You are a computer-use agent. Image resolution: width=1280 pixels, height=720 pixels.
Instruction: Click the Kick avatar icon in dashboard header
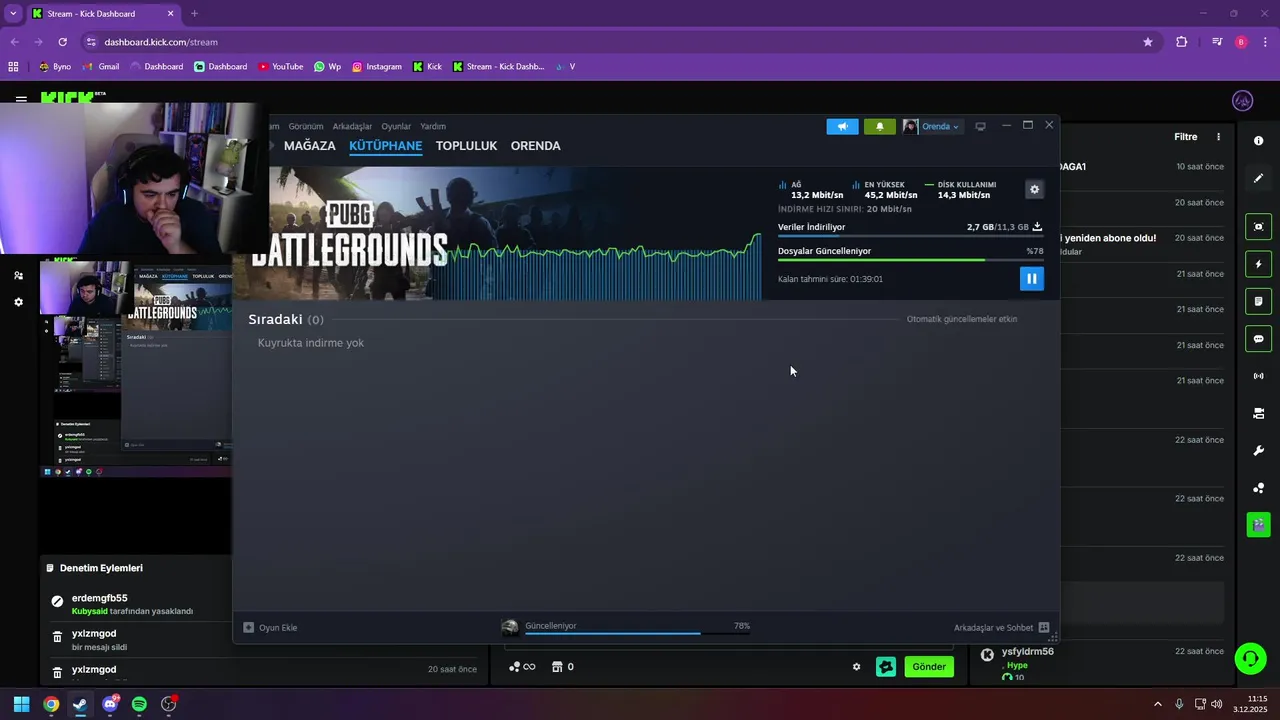click(1242, 101)
